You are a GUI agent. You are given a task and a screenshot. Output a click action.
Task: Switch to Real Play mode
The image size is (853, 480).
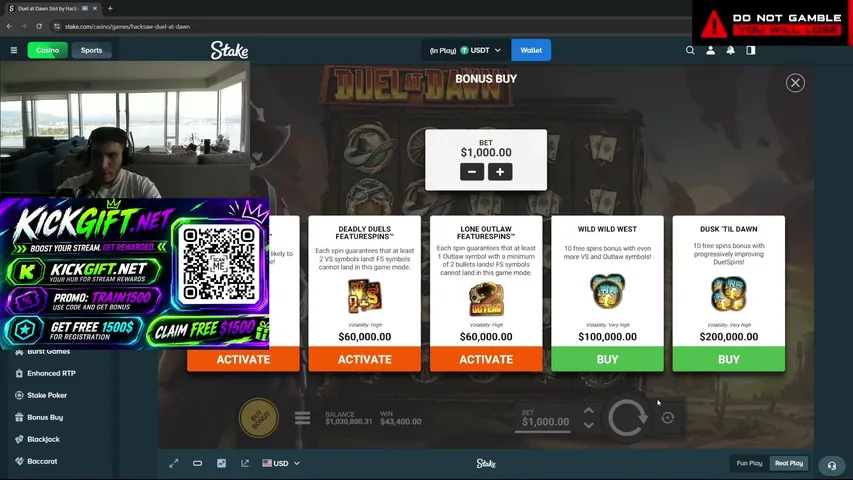[x=789, y=463]
